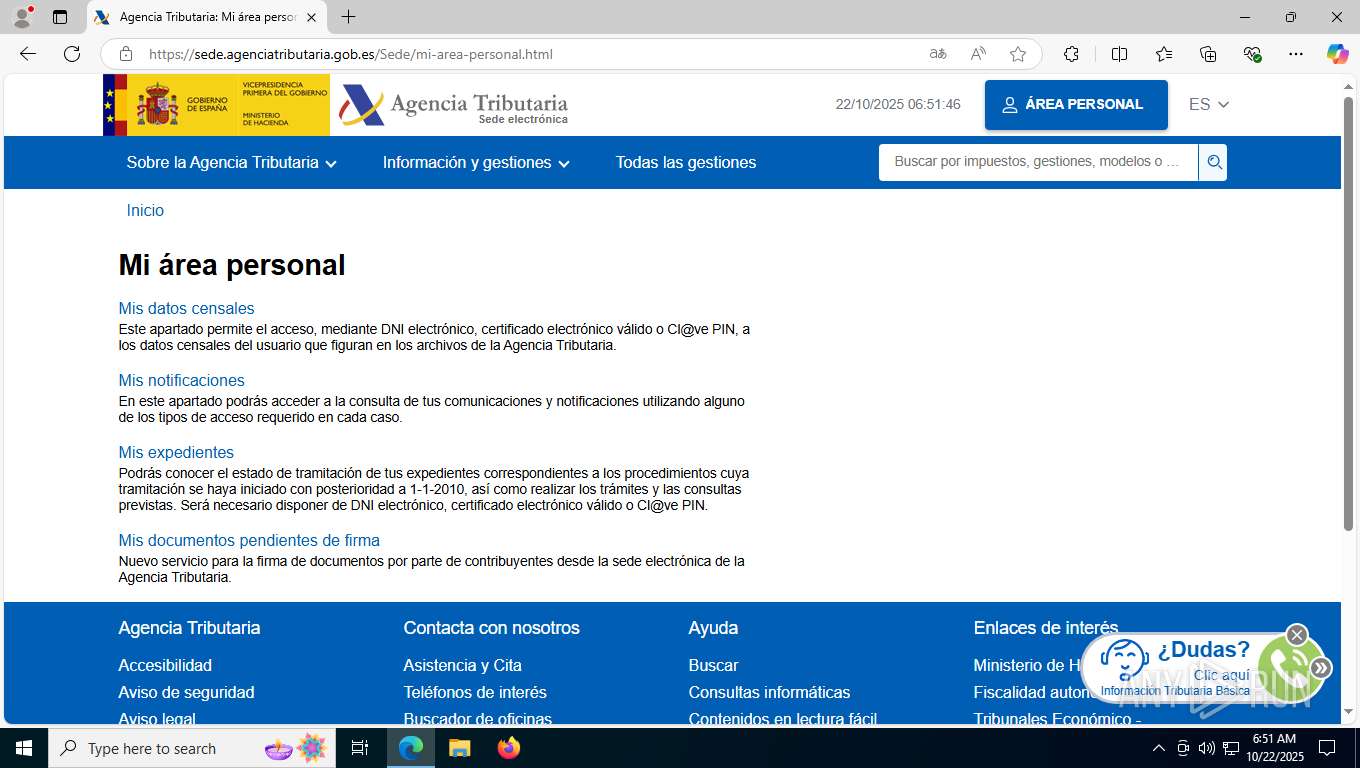The height and width of the screenshot is (768, 1360).
Task: View site information via the padlock icon
Action: [x=125, y=54]
